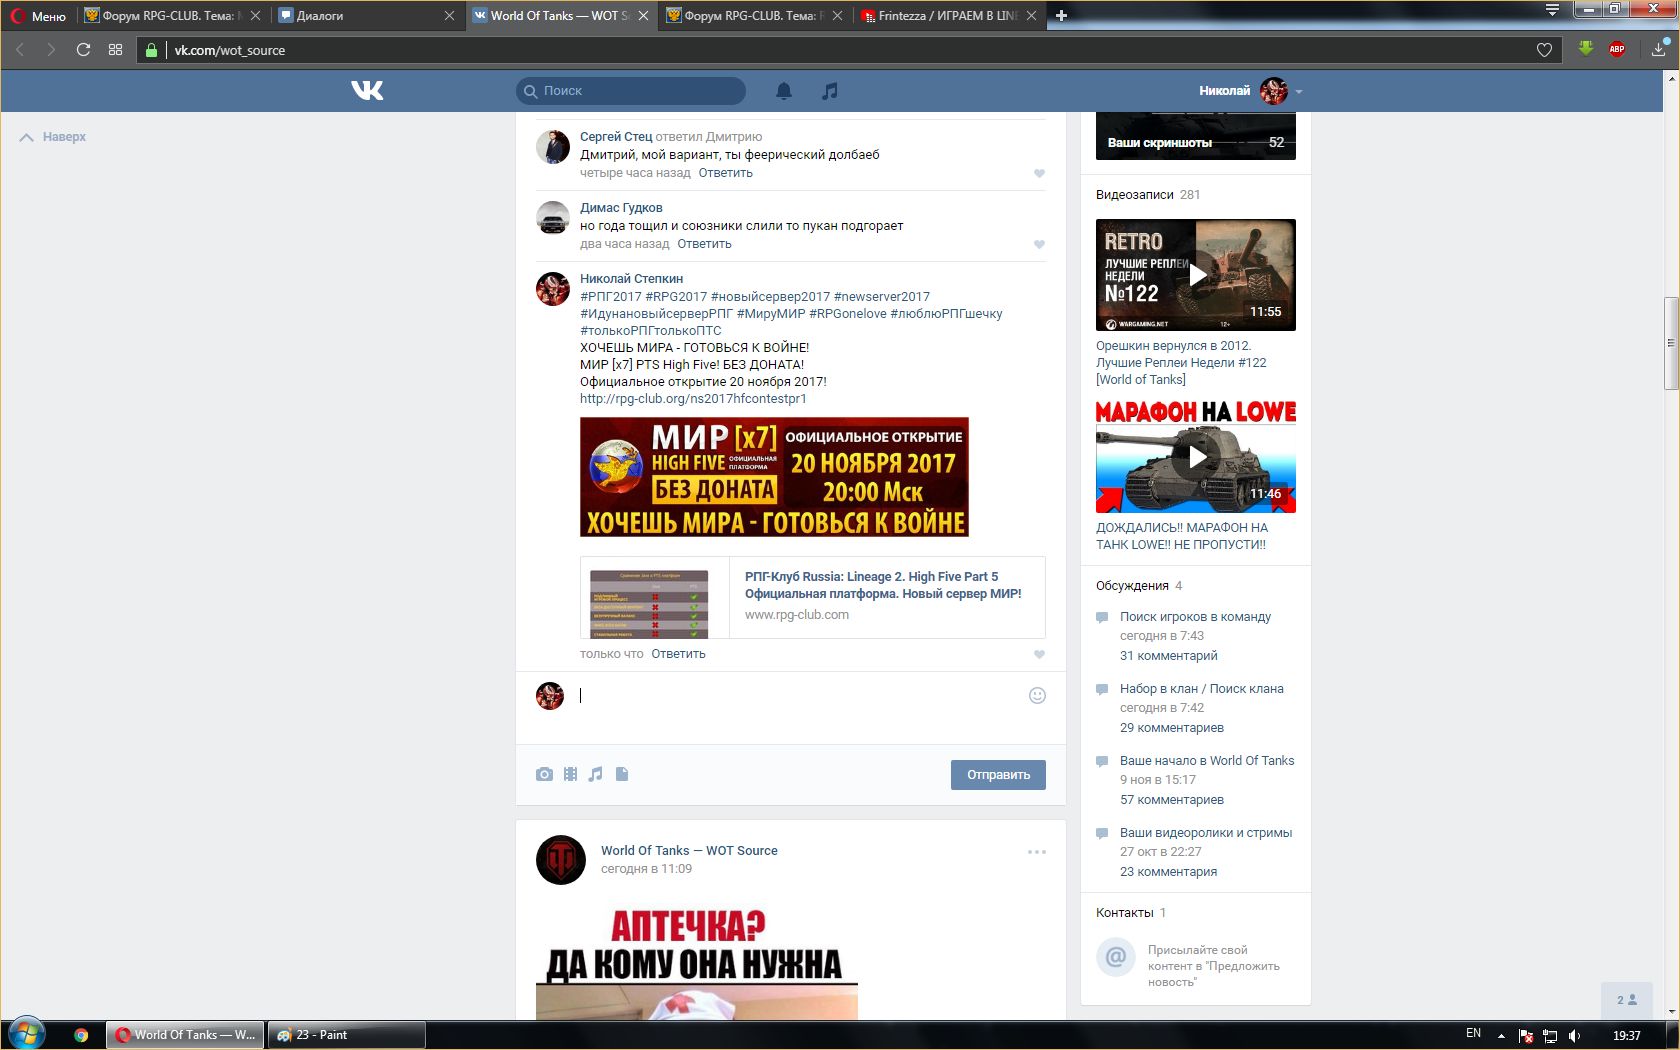This screenshot has height=1050, width=1680.
Task: Open new browser tab plus button
Action: click(1061, 15)
